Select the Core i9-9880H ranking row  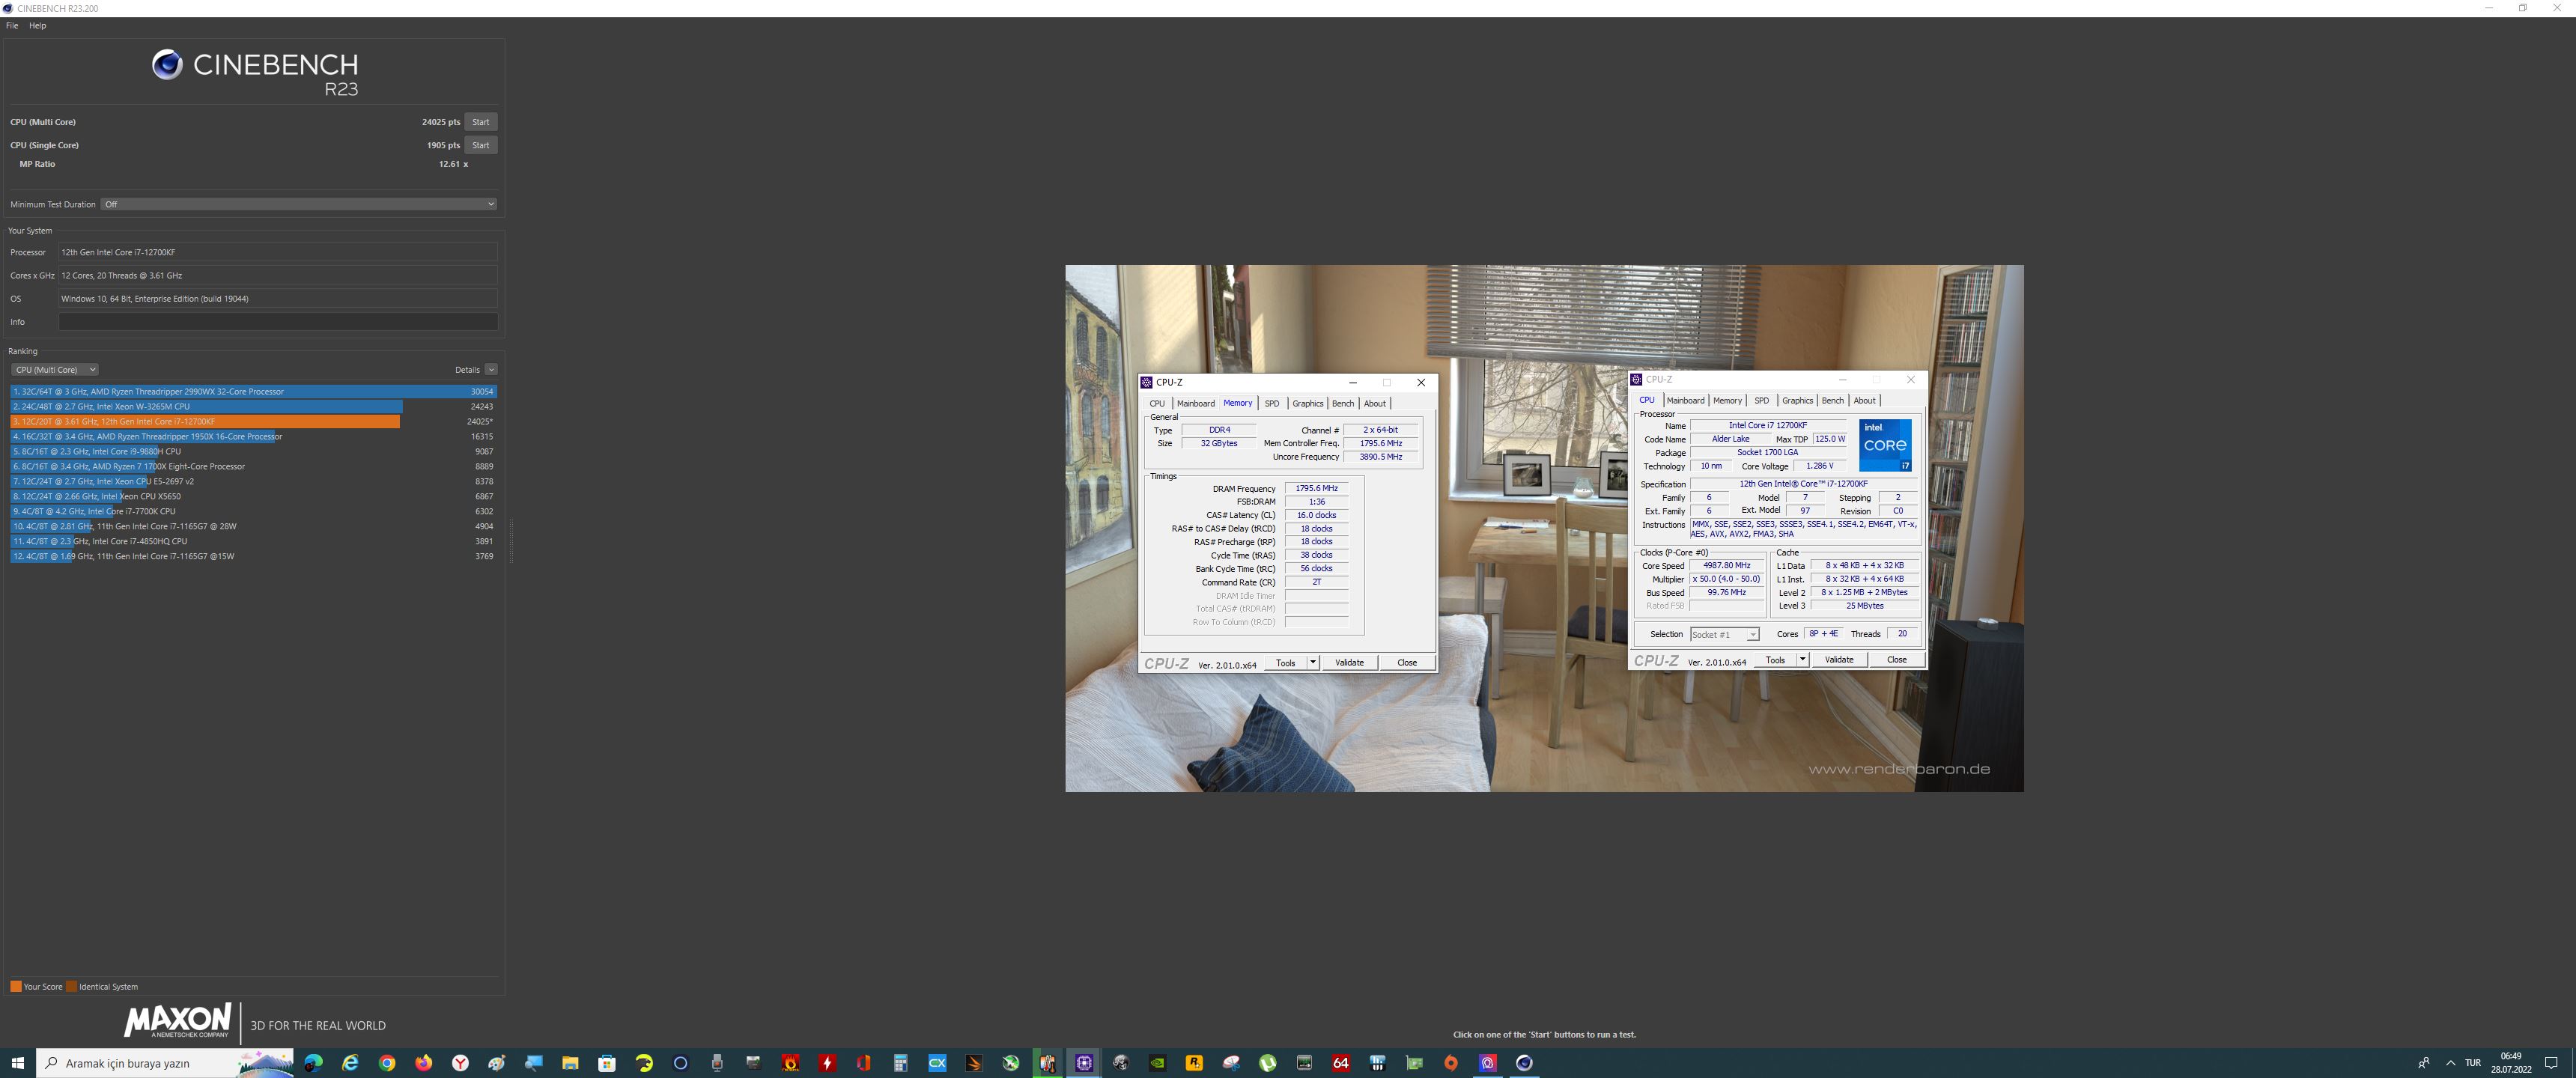(253, 452)
